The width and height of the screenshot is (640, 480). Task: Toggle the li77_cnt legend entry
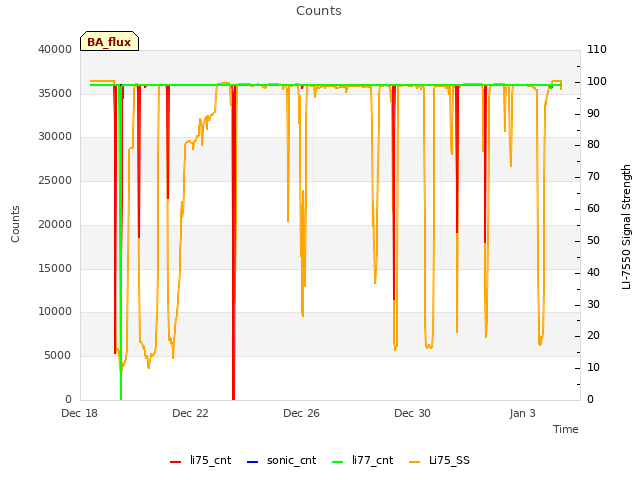point(362,460)
